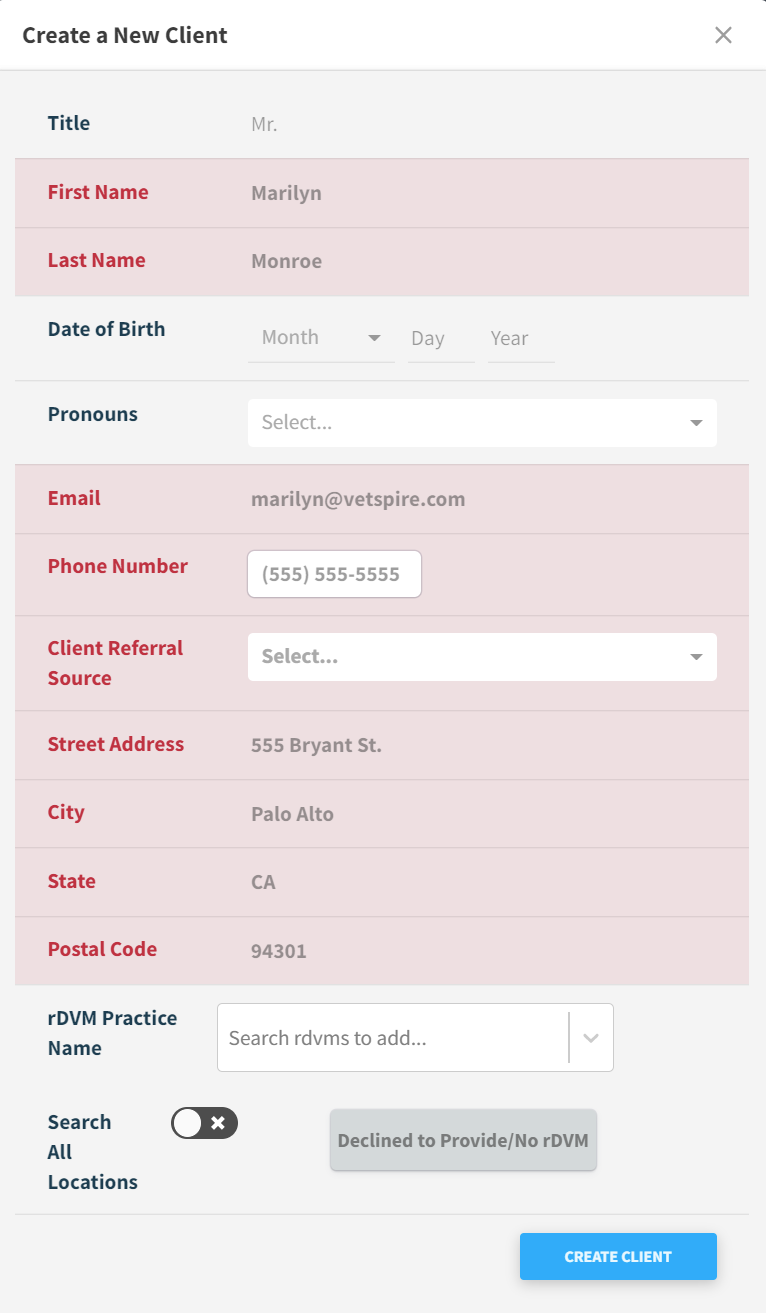Select the Last Name field
This screenshot has height=1313, width=766.
pos(480,261)
